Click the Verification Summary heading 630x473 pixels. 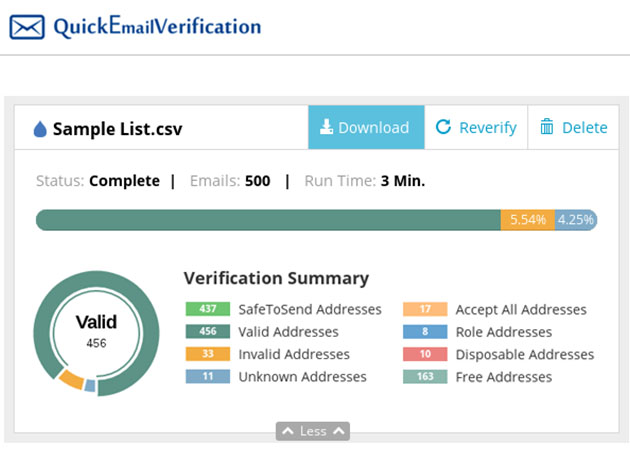[276, 278]
